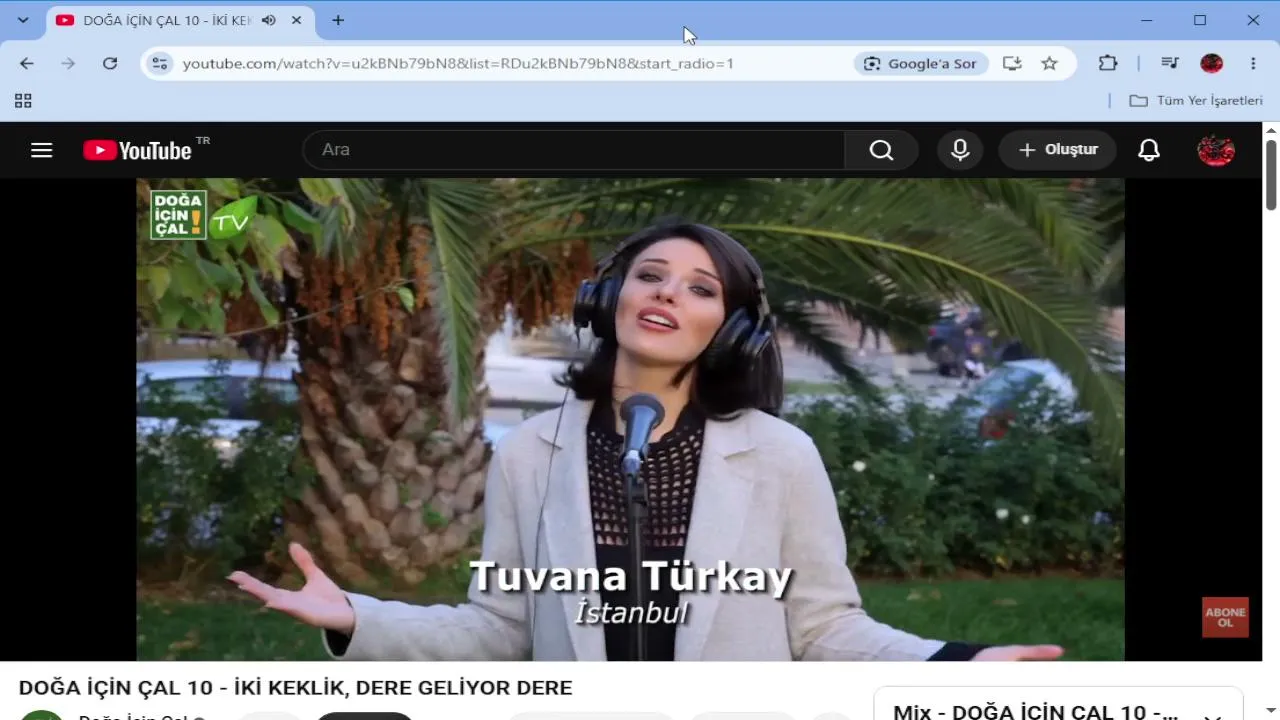
Task: Open the media controls music icon
Action: coord(1169,63)
